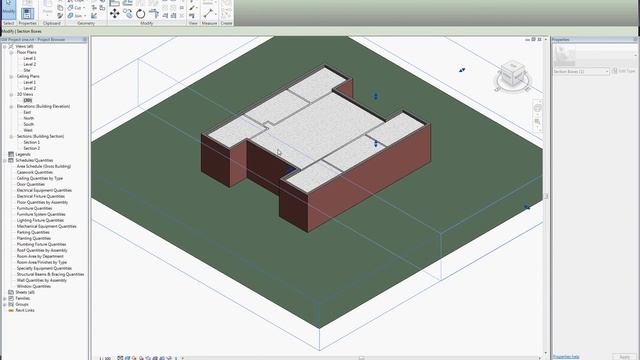
Task: Open the Wall Quantities by Assembly schedule
Action: pos(42,280)
